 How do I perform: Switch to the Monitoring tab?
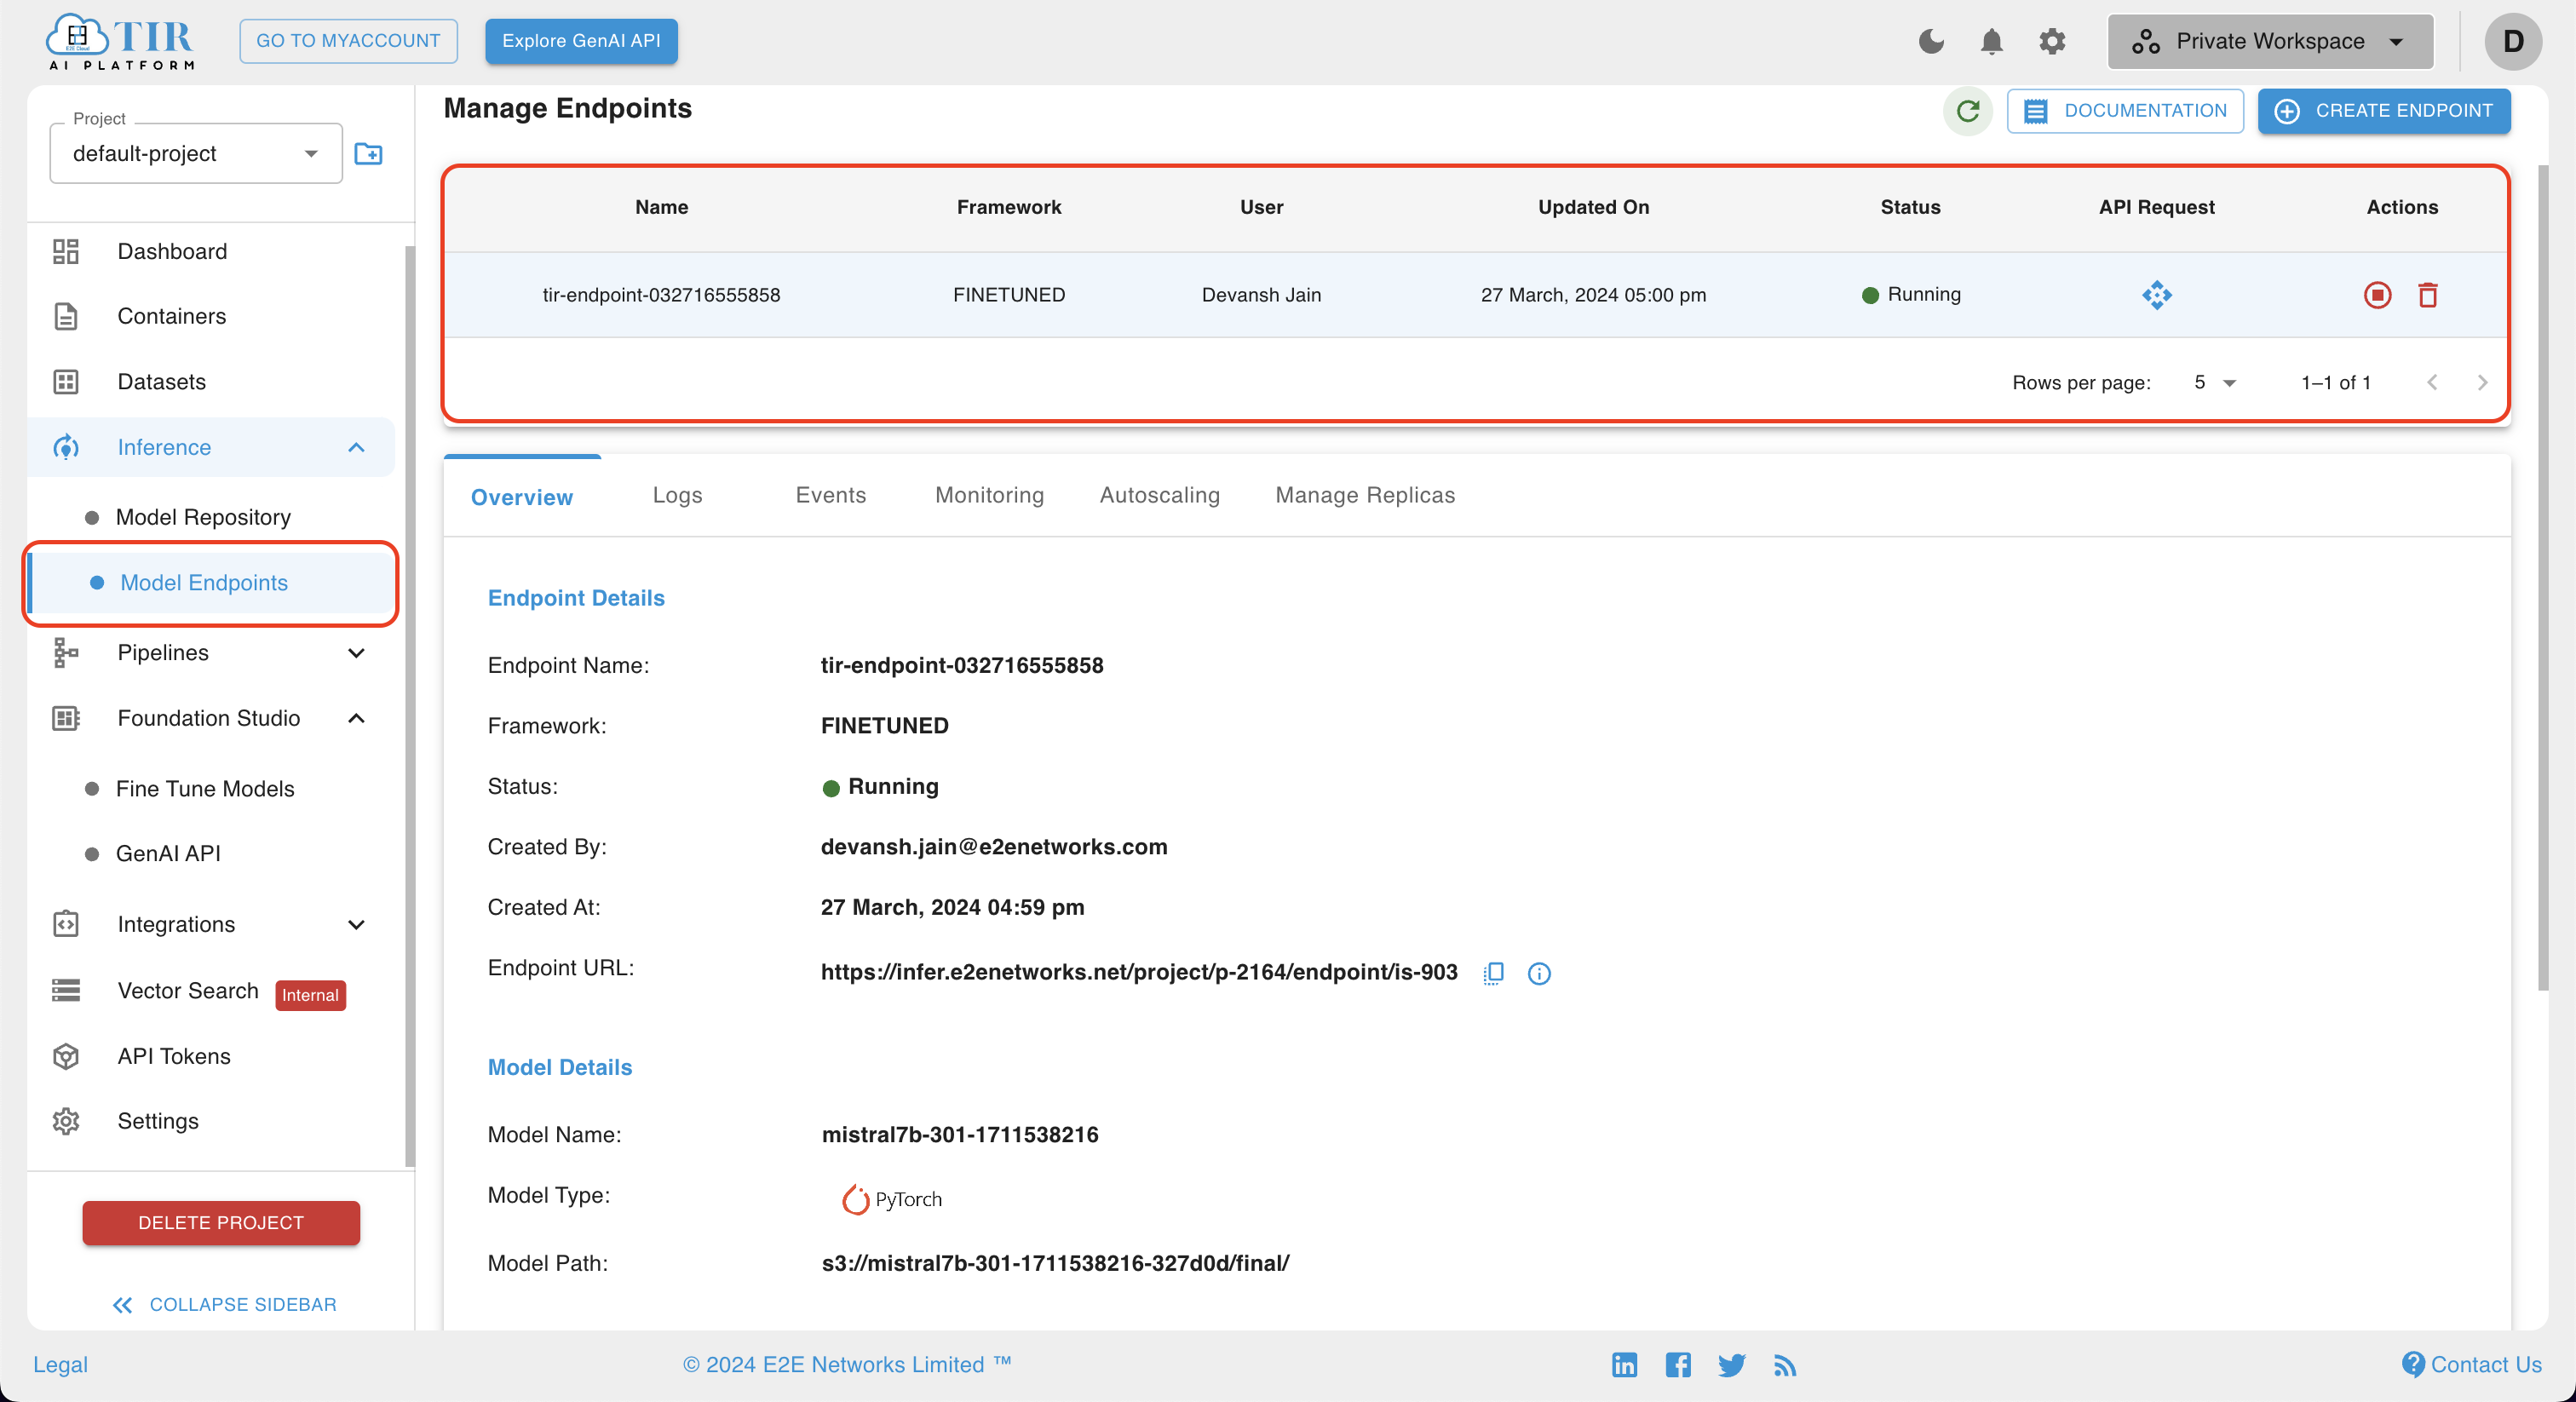tap(989, 495)
